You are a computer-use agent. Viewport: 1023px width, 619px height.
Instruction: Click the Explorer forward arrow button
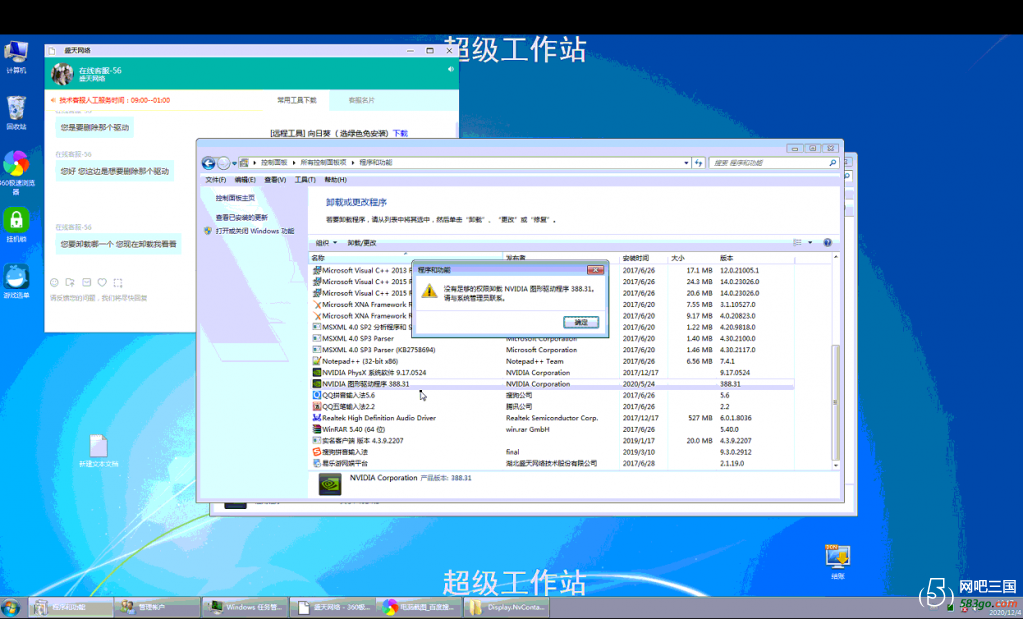coord(224,163)
